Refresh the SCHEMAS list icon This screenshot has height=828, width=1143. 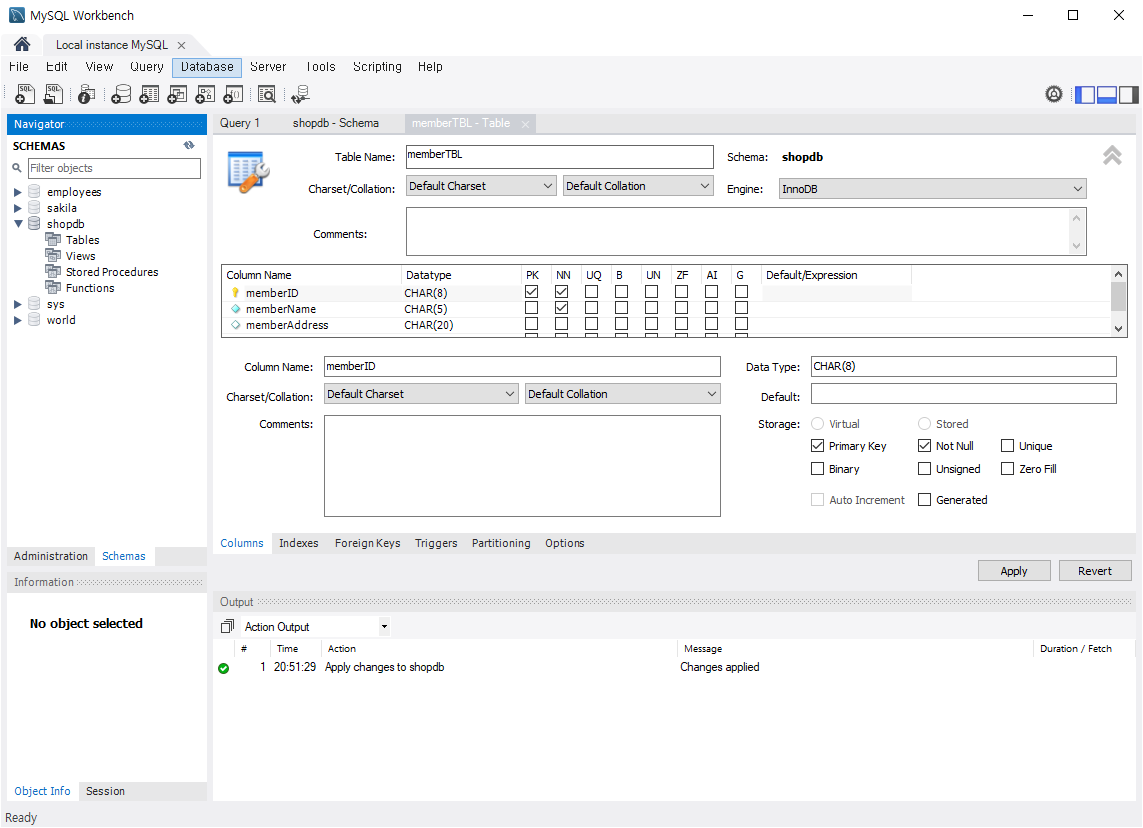coord(190,145)
